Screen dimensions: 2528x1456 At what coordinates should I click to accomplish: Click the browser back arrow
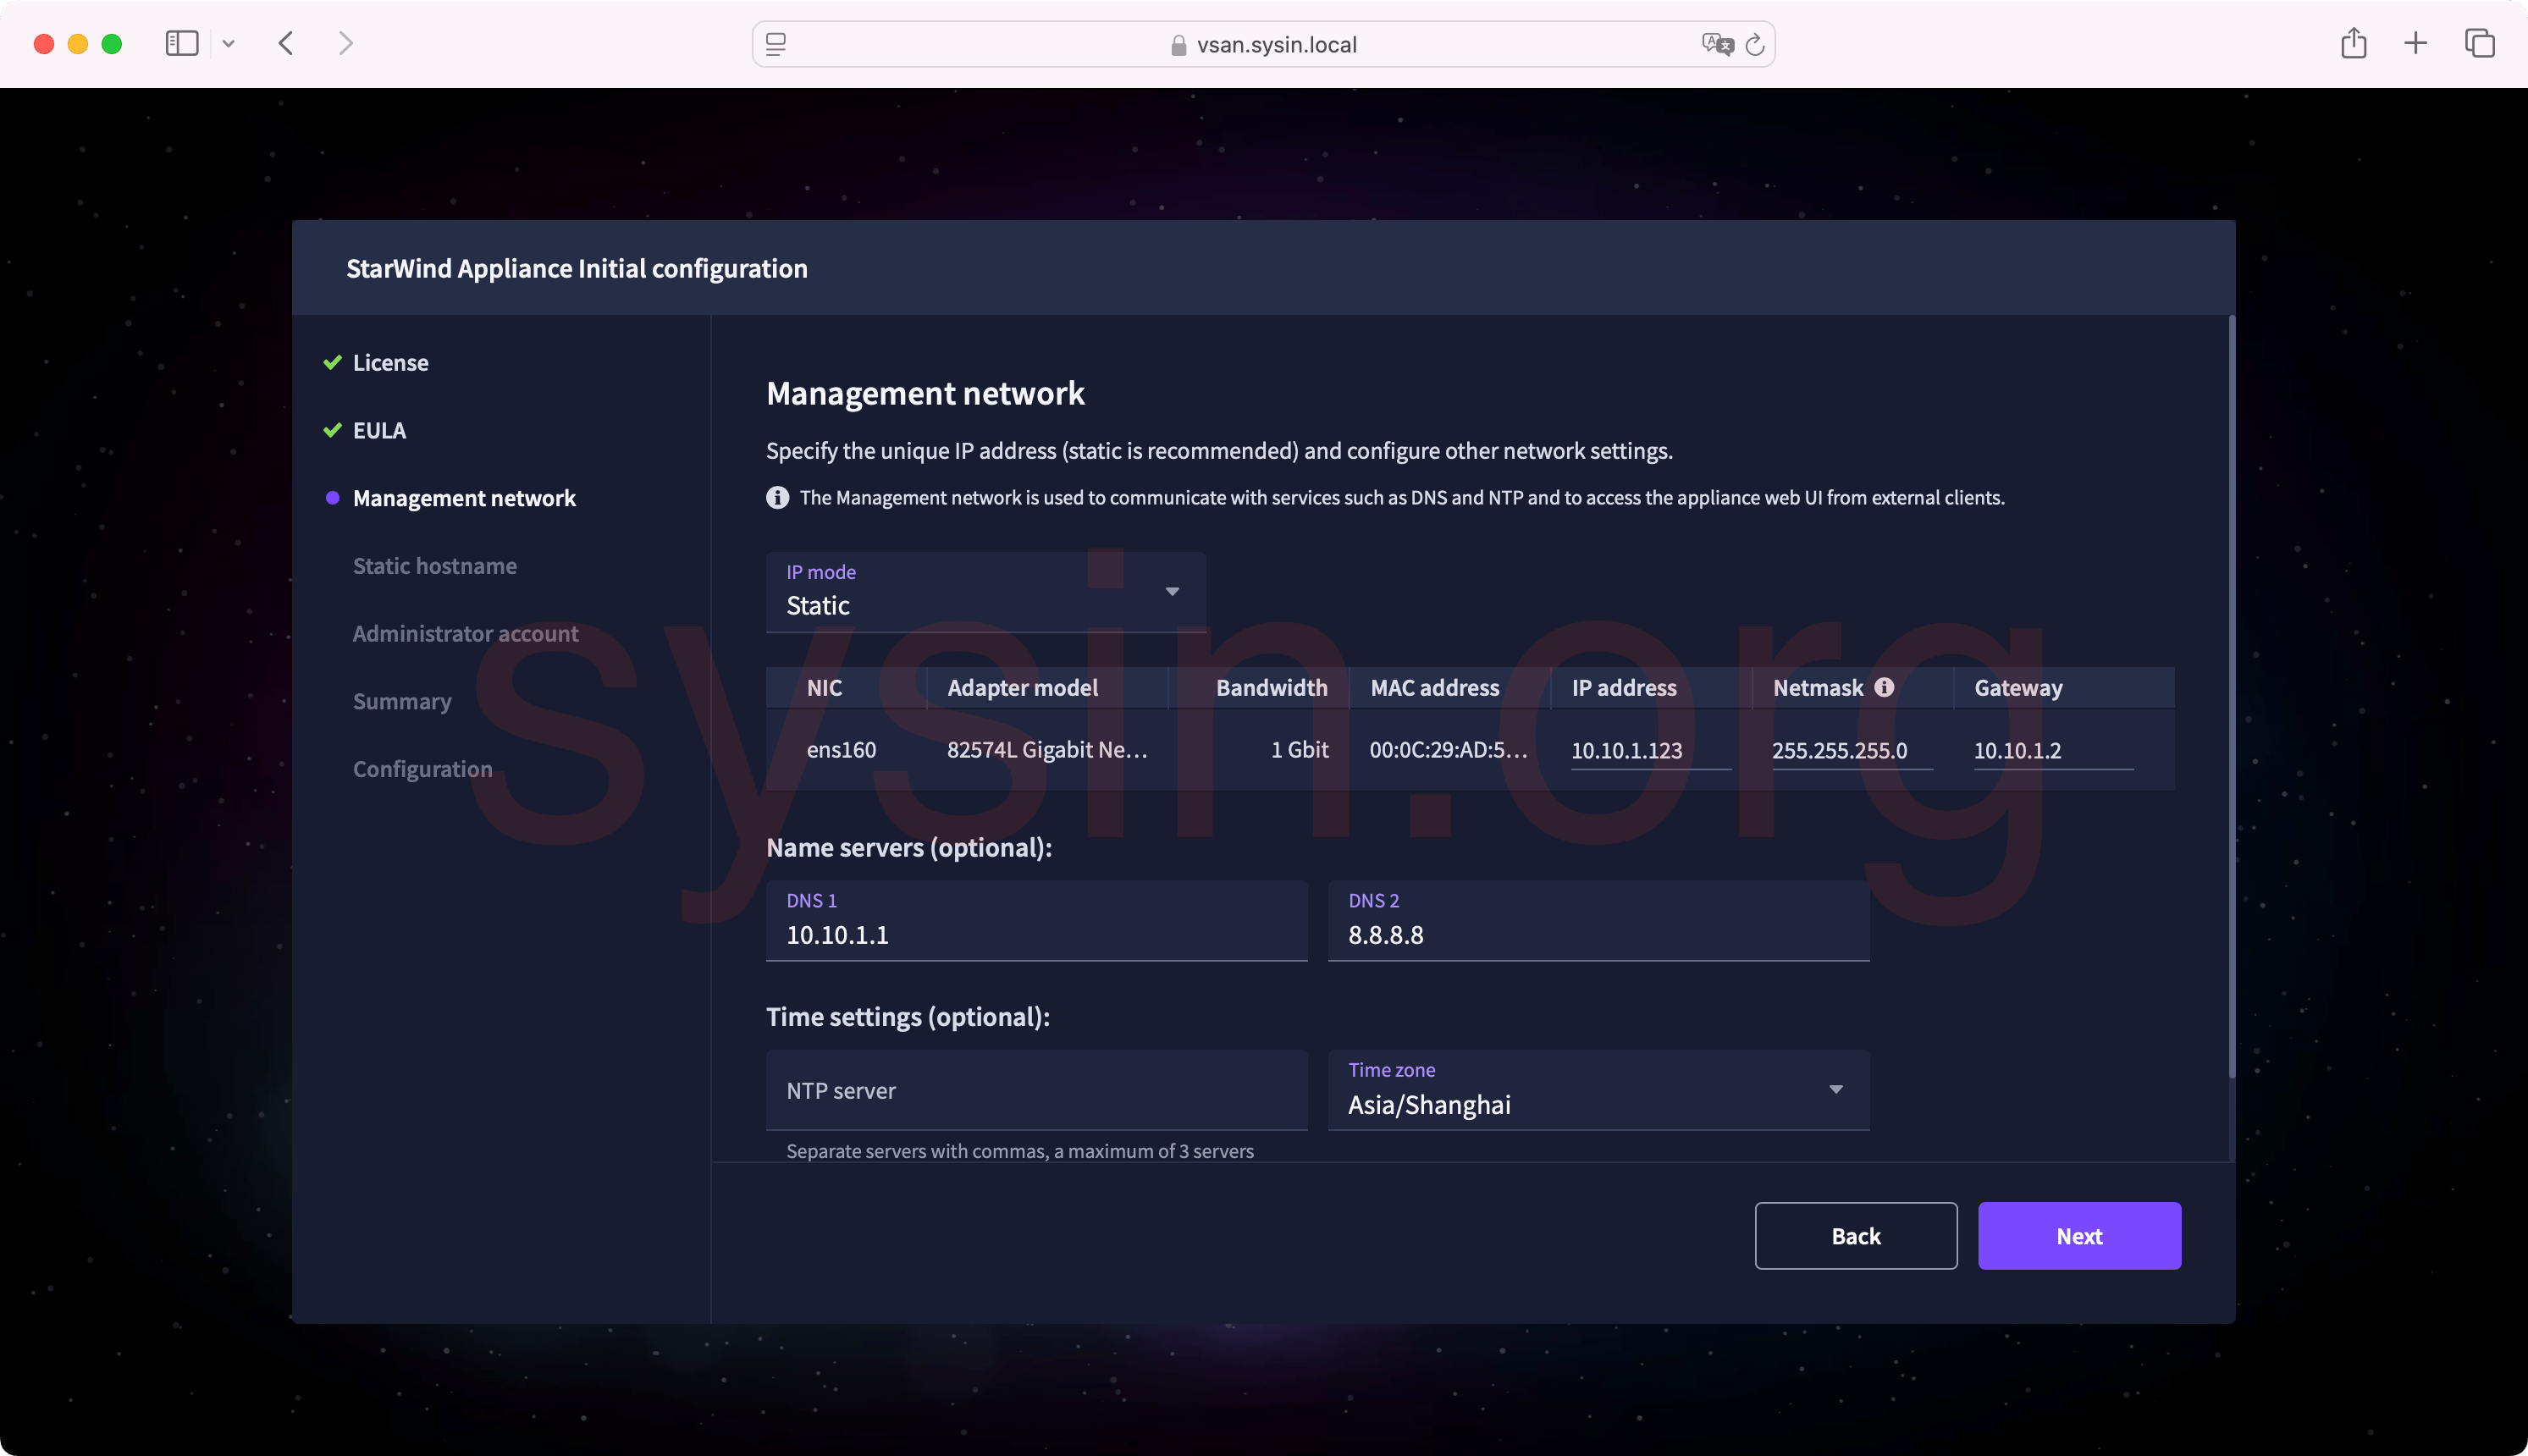[x=286, y=43]
